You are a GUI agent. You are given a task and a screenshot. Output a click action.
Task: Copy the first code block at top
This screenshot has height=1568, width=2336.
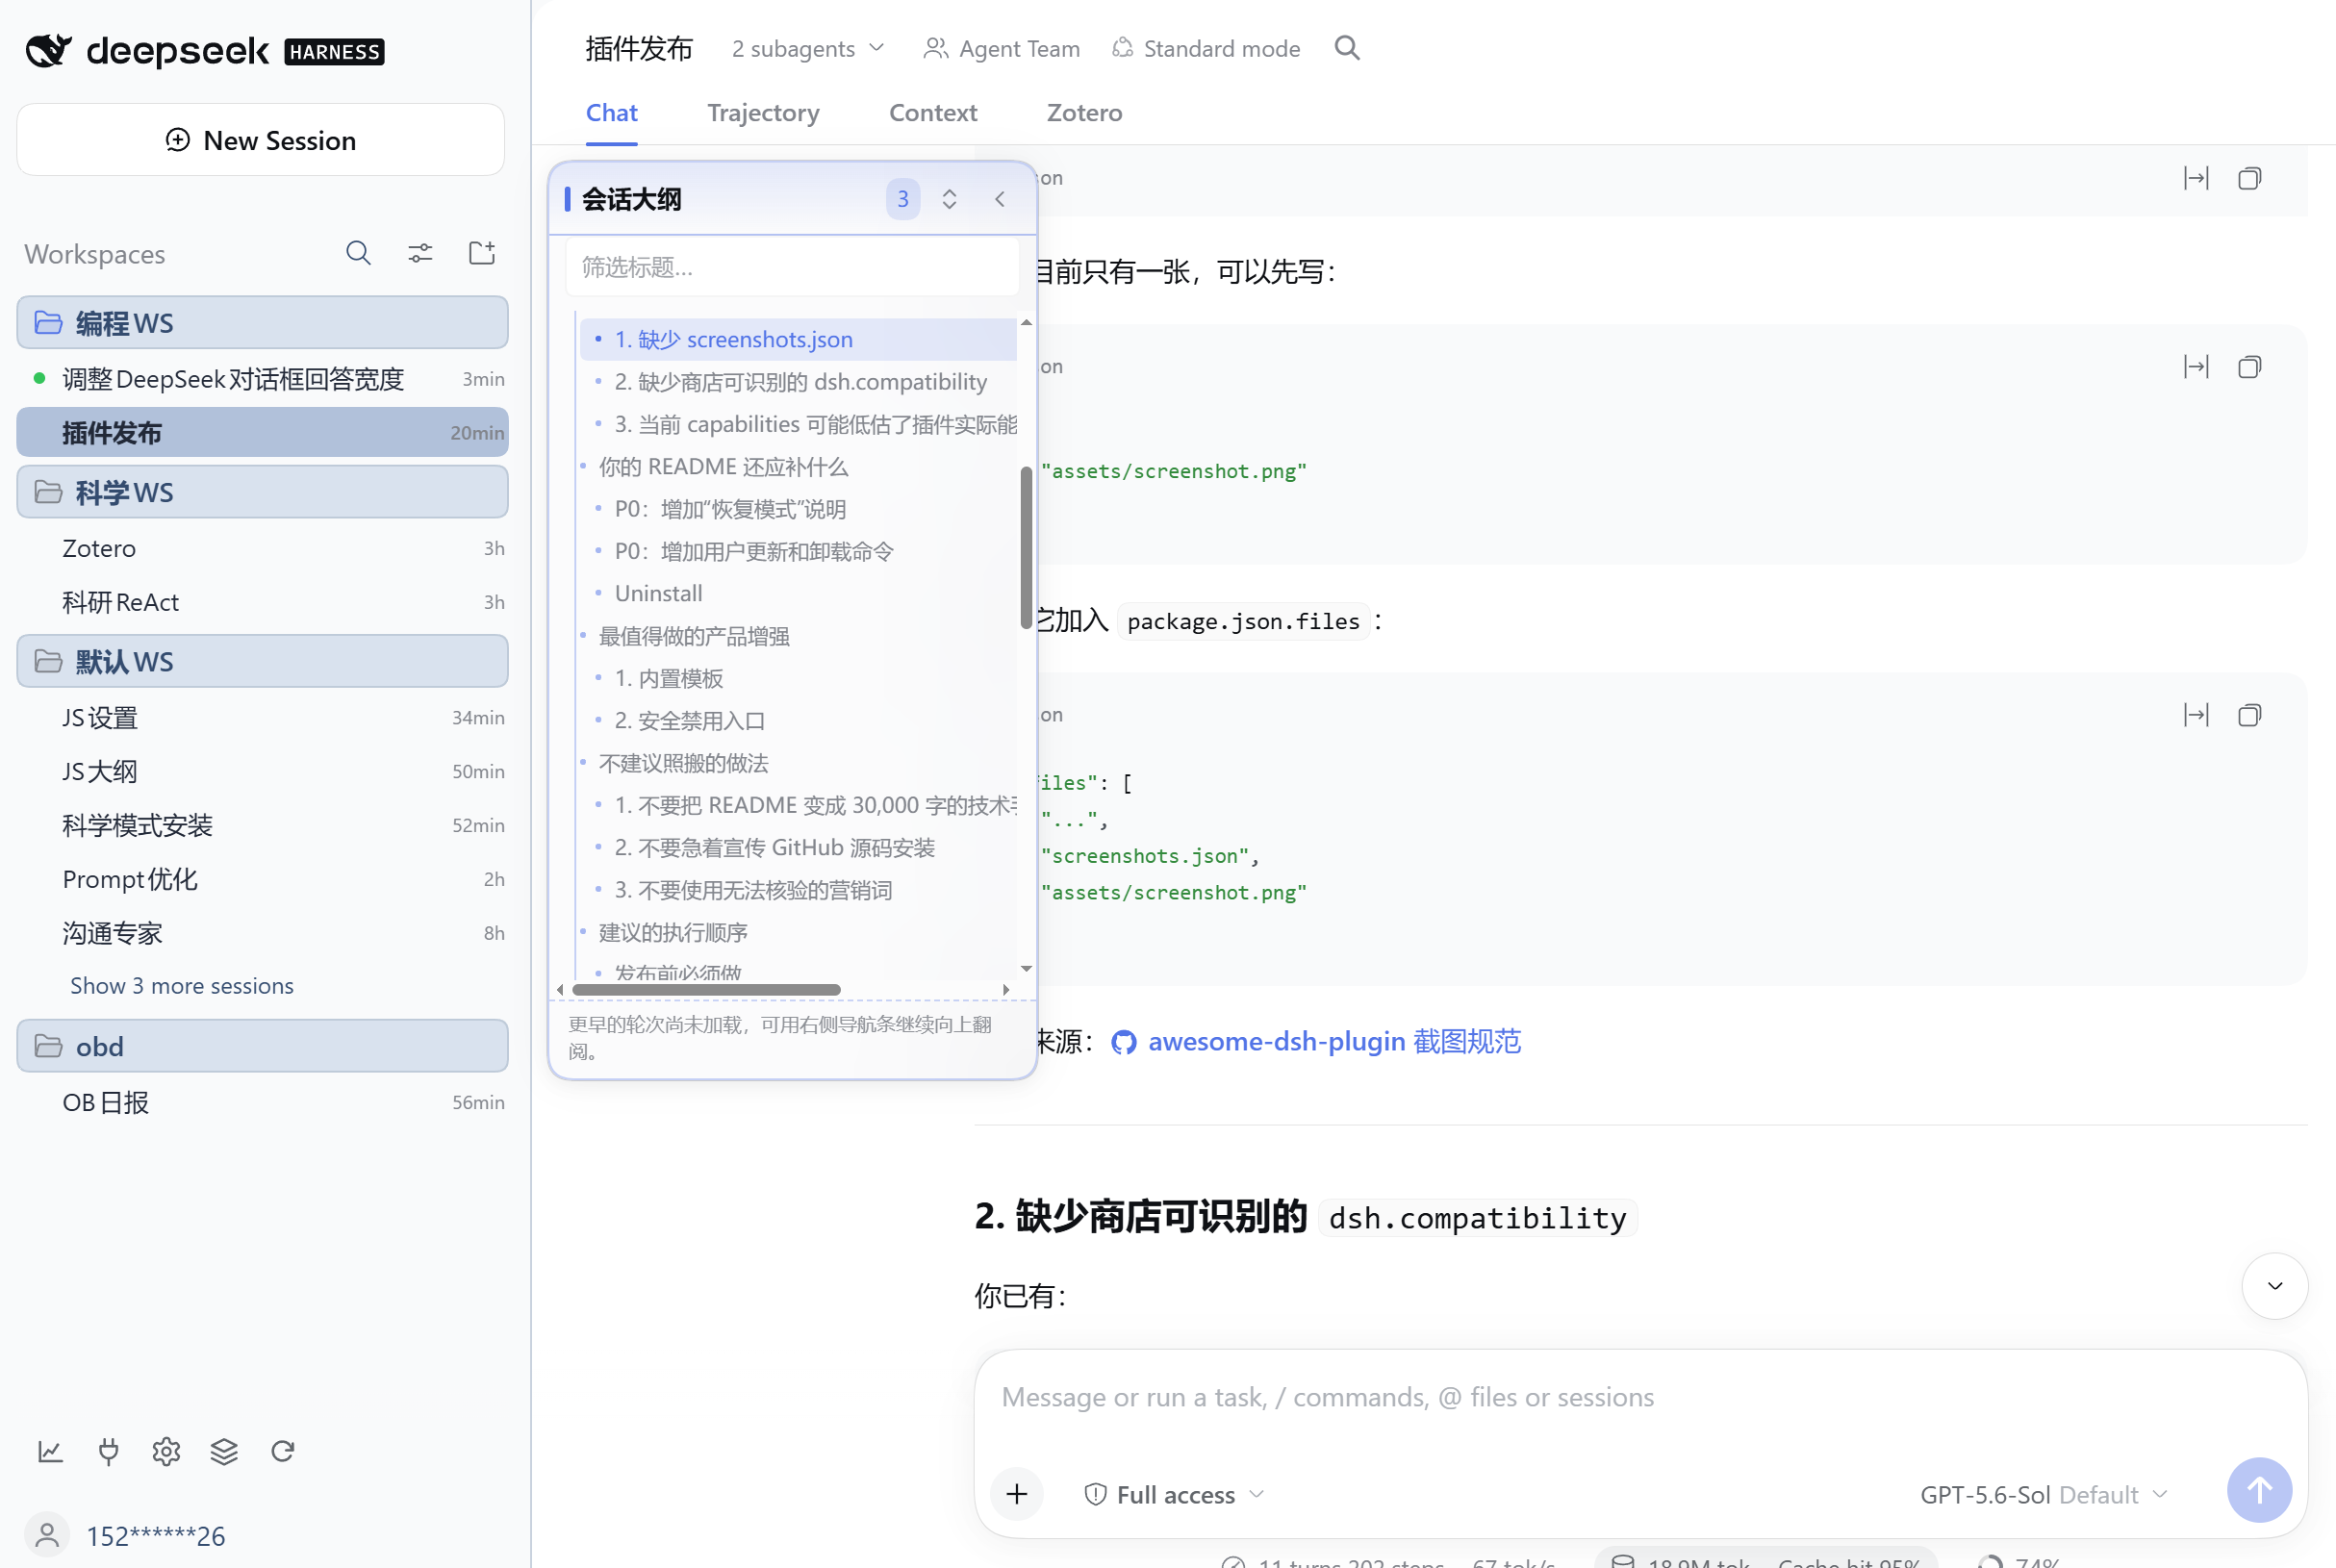2249,178
